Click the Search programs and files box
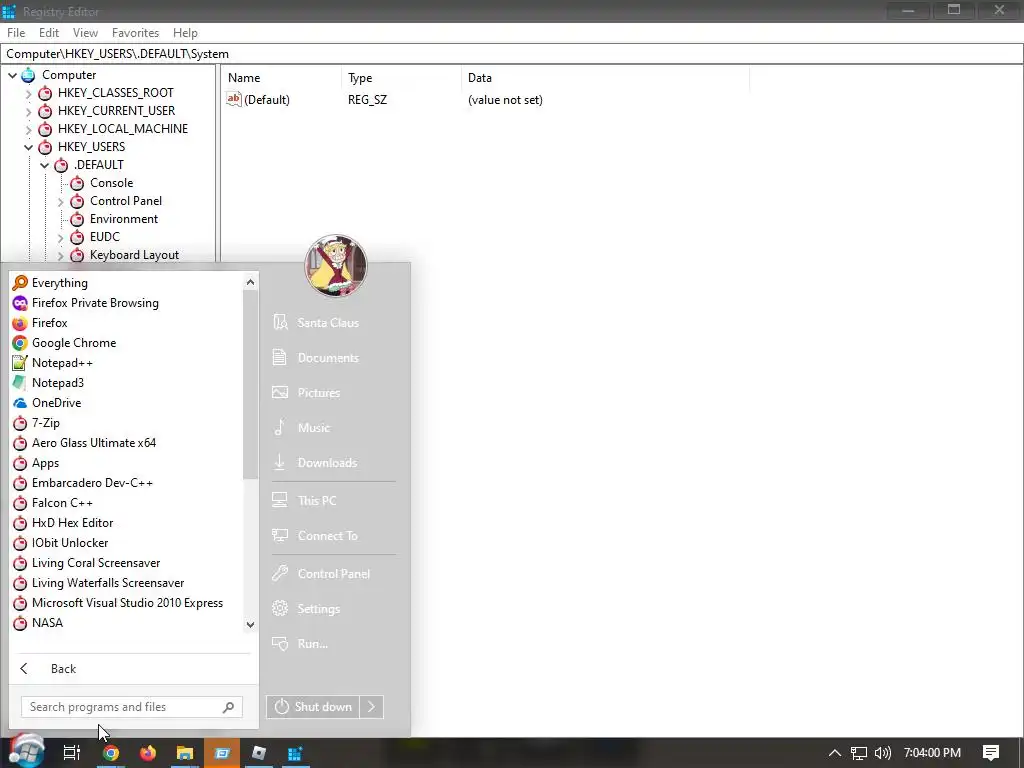 (132, 707)
